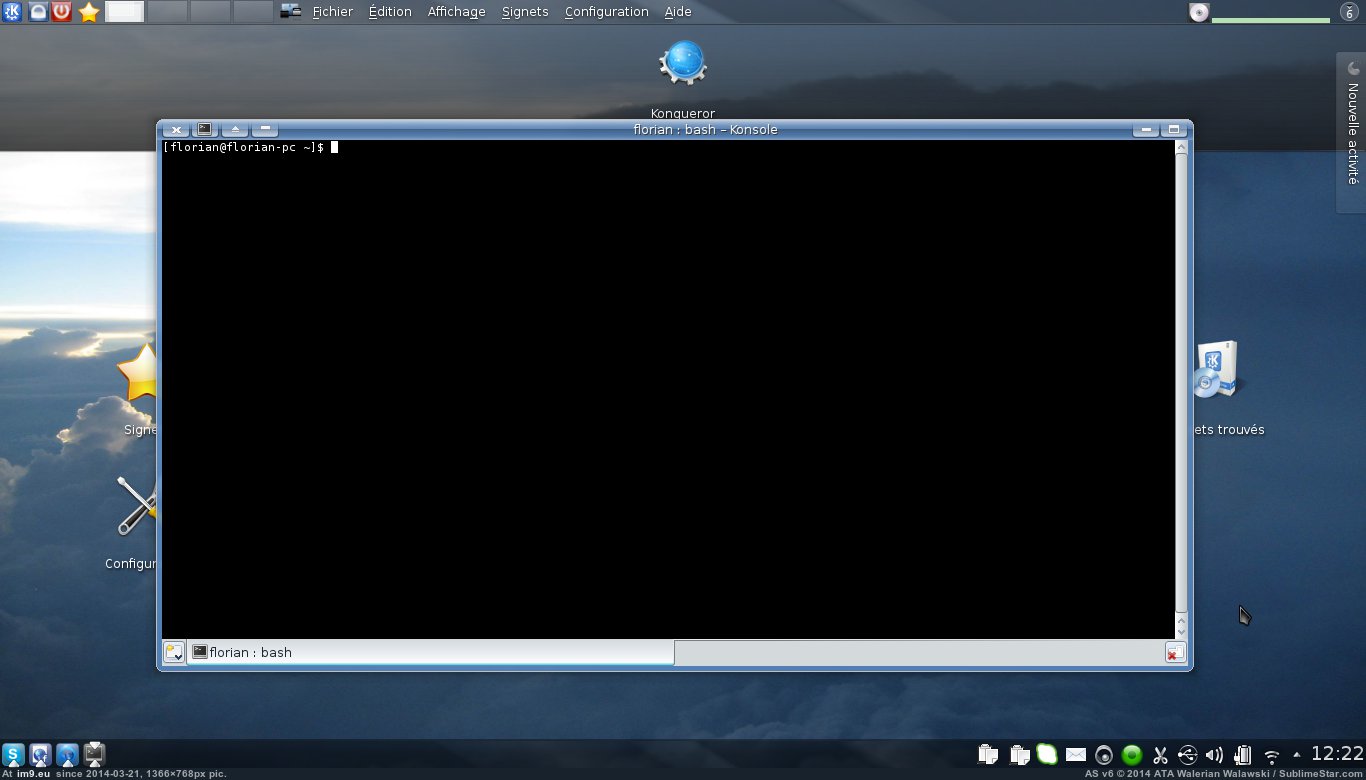Open the KDE application launcher
This screenshot has height=780, width=1366.
[13, 12]
